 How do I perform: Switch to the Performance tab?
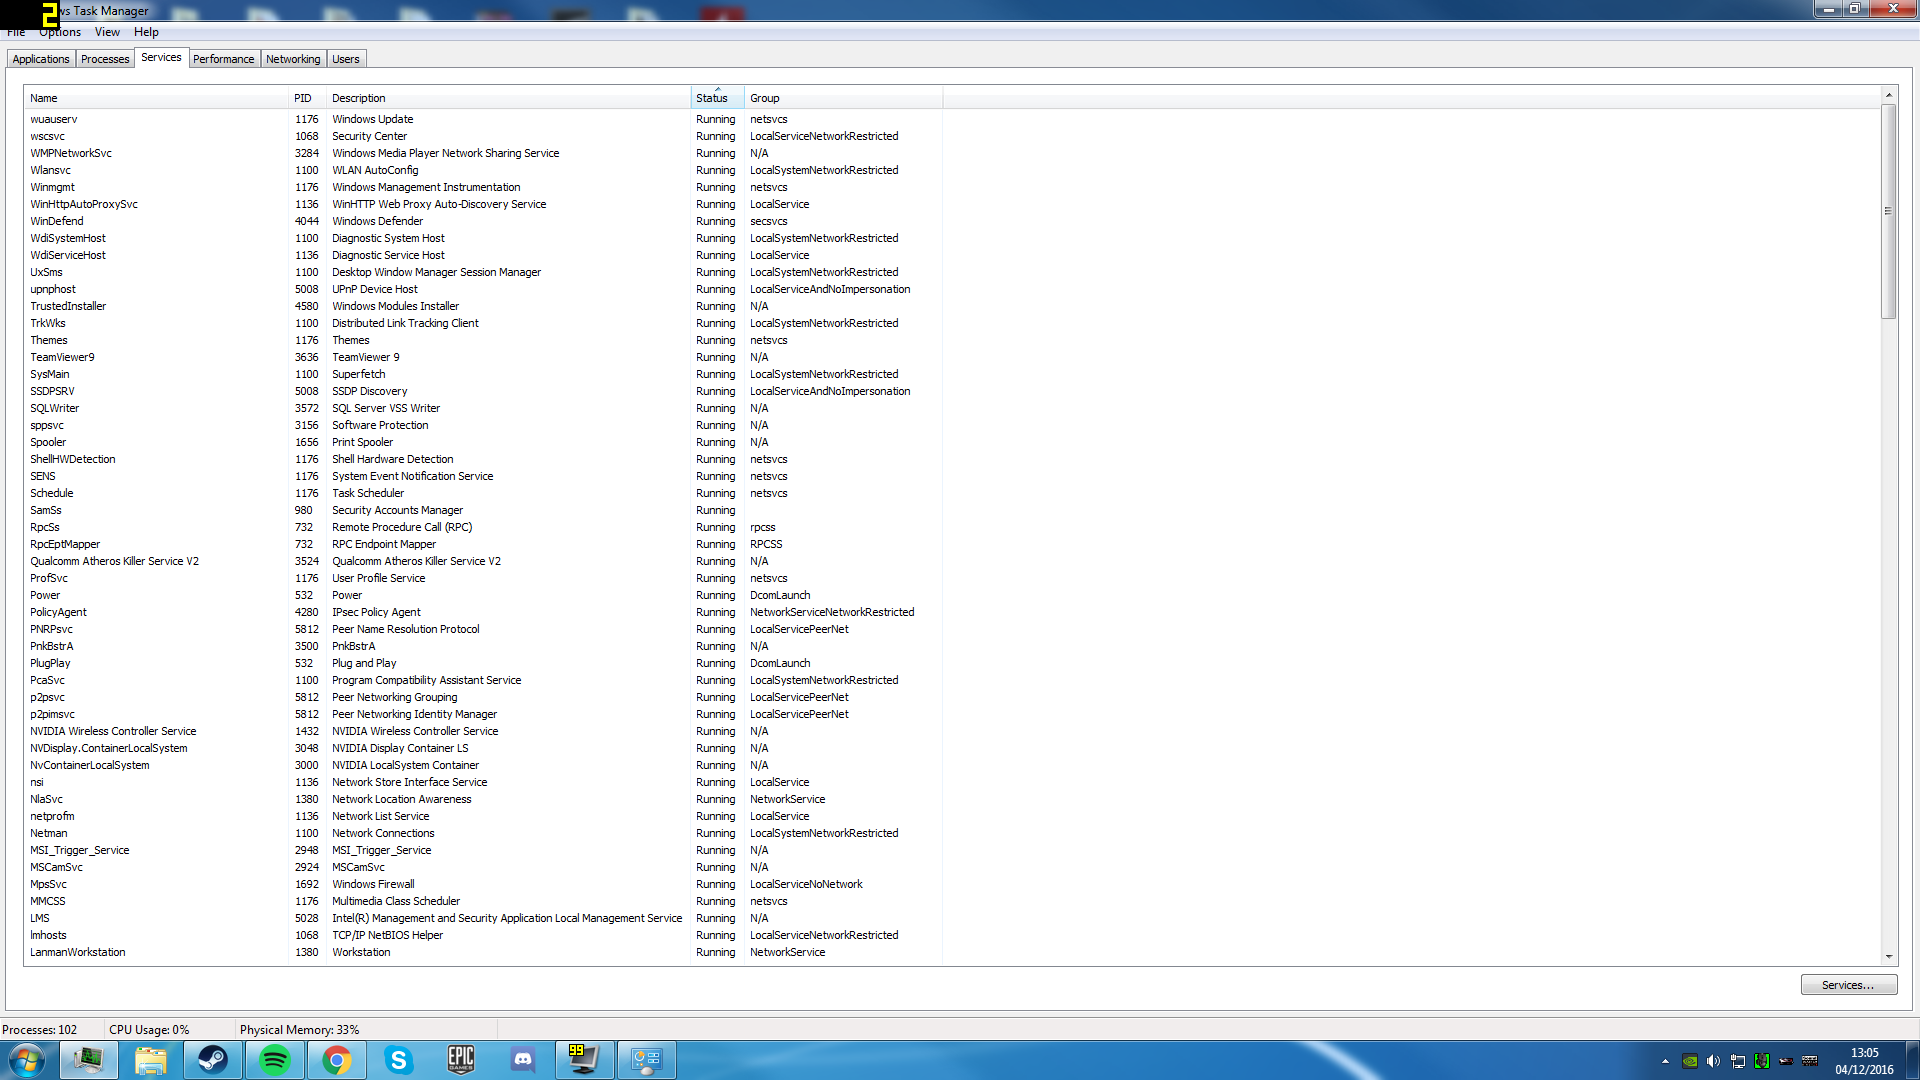pyautogui.click(x=224, y=59)
